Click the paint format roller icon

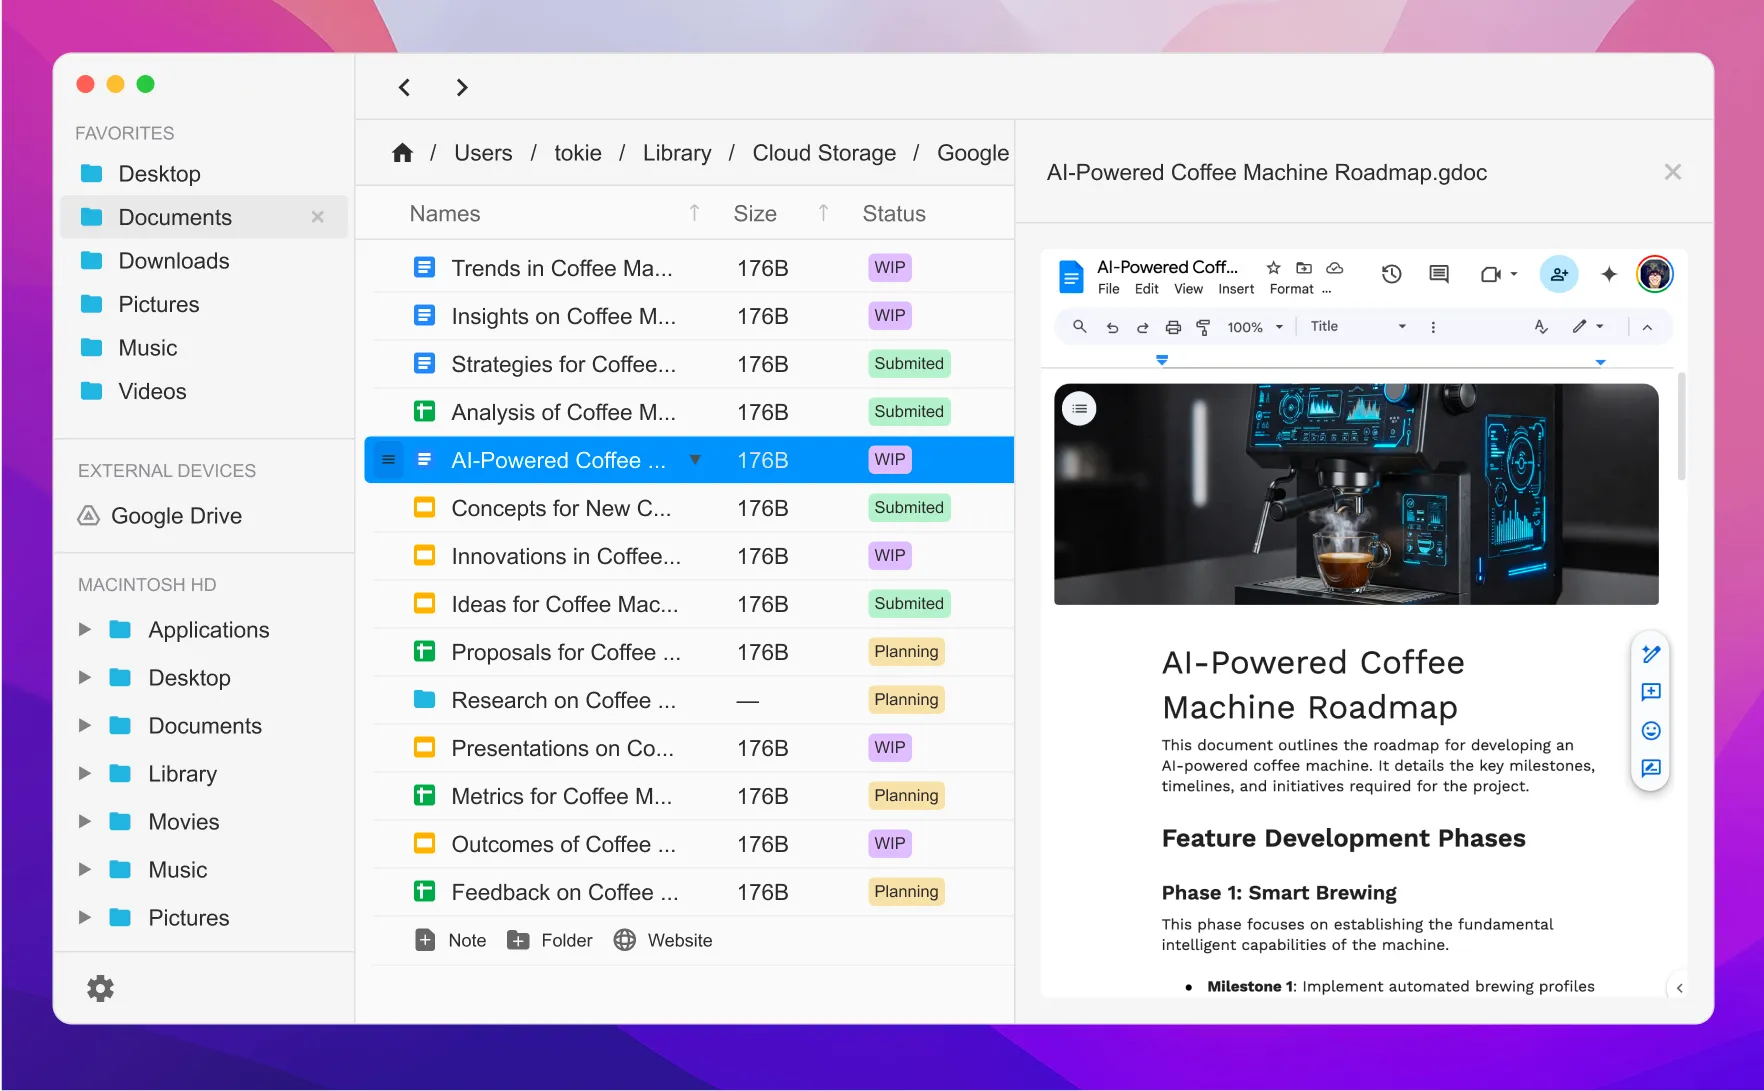1203,327
